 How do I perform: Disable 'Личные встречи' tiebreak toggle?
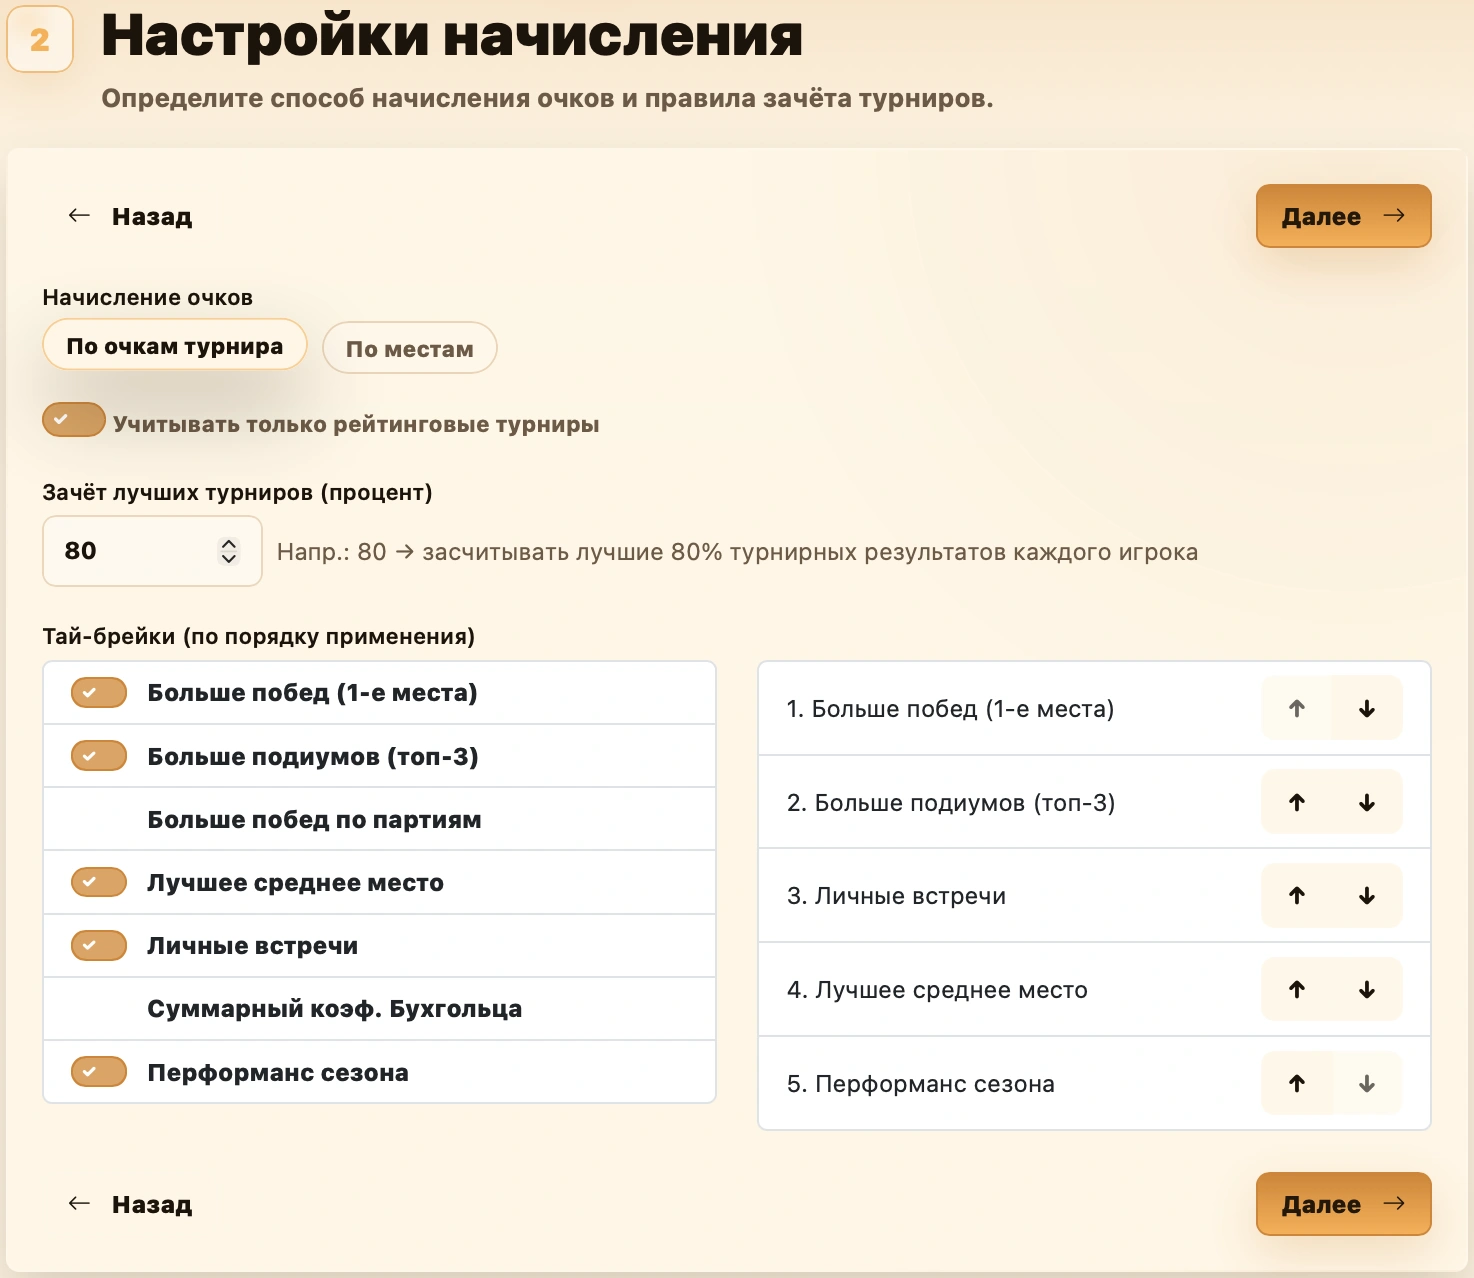point(99,945)
